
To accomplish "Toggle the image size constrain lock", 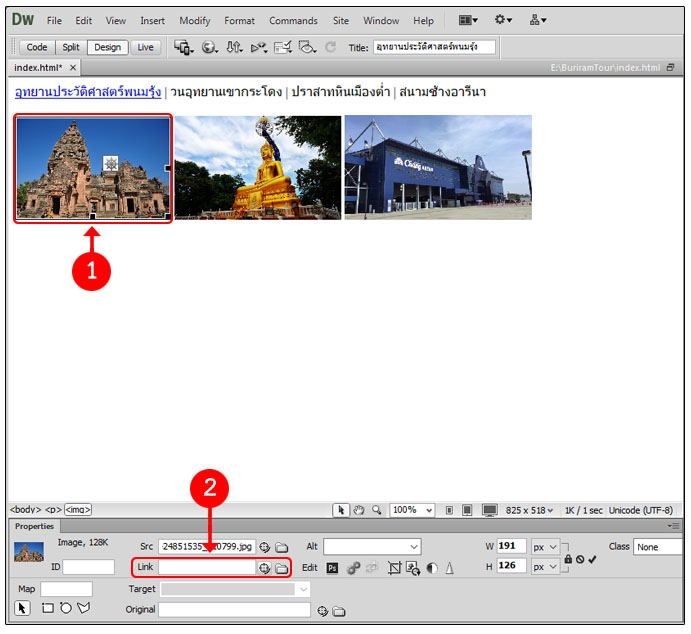I will tap(568, 558).
